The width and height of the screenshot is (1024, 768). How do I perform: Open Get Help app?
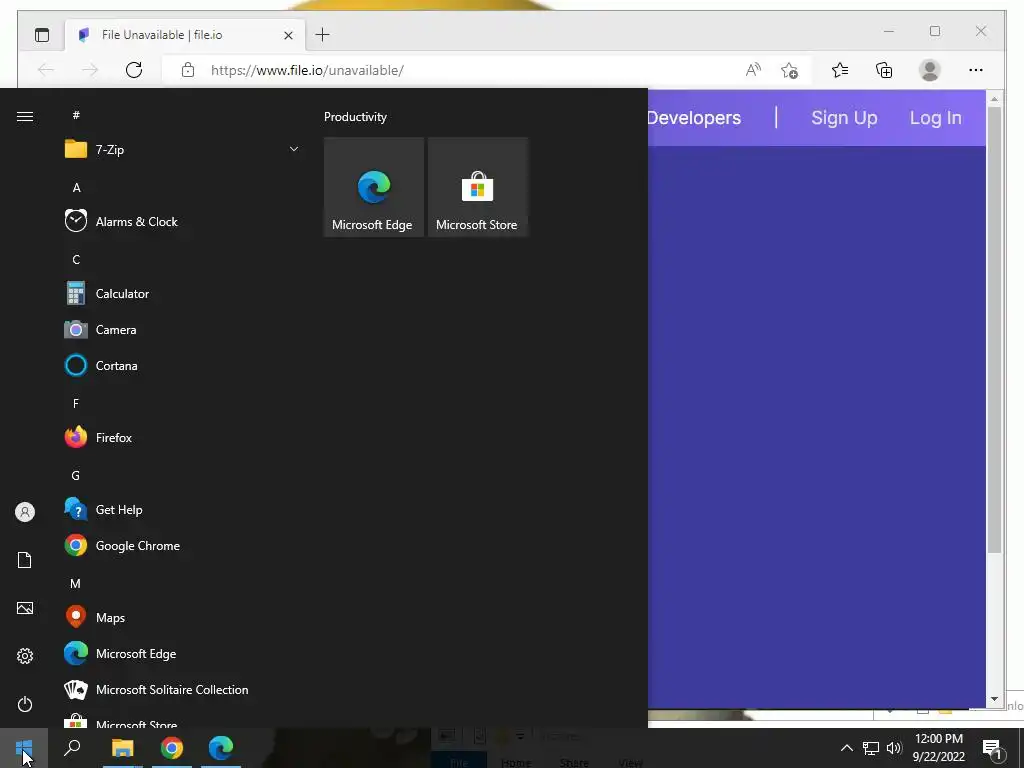click(x=182, y=509)
